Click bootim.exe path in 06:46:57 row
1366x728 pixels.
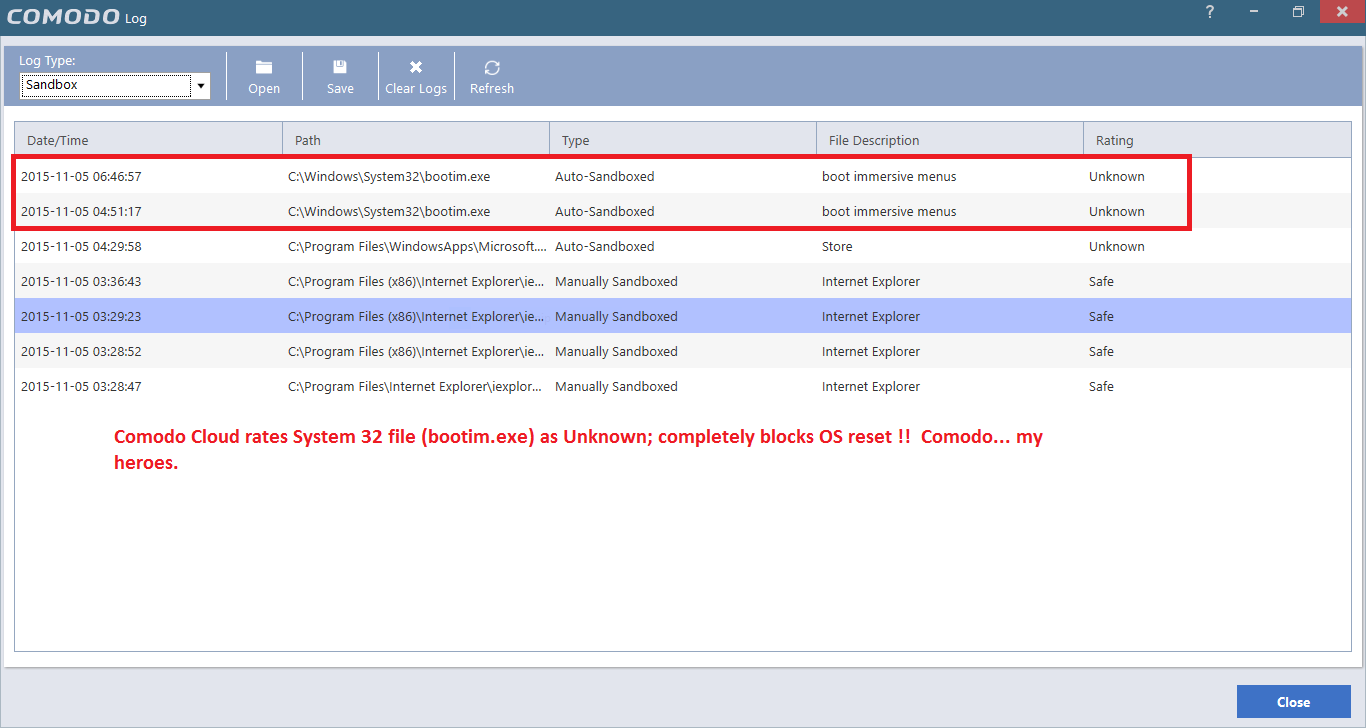pyautogui.click(x=389, y=177)
